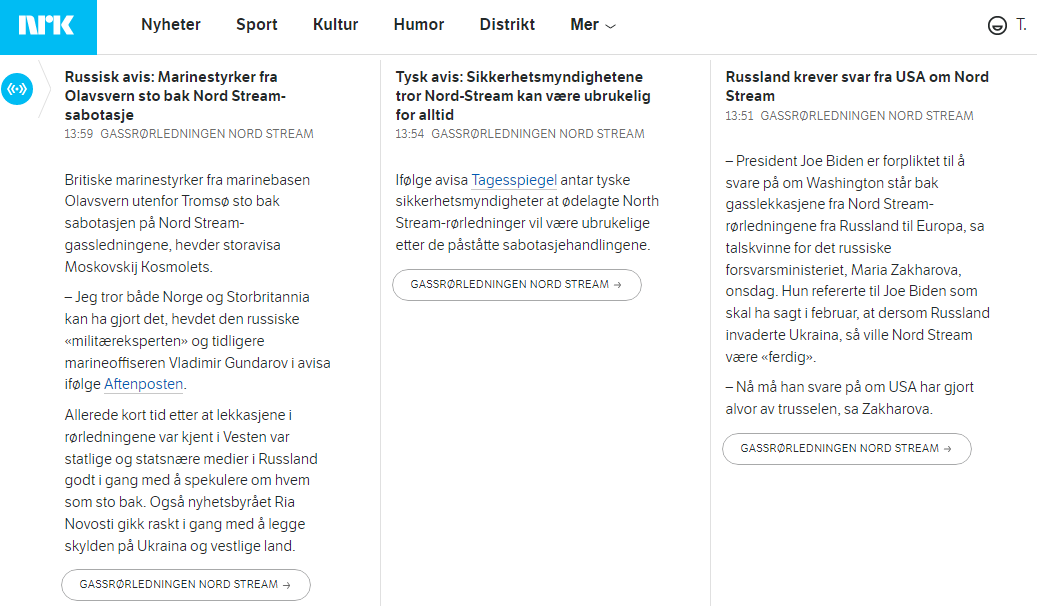Click the NRK logo
Screen dimensions: 1037x606
[x=47, y=26]
